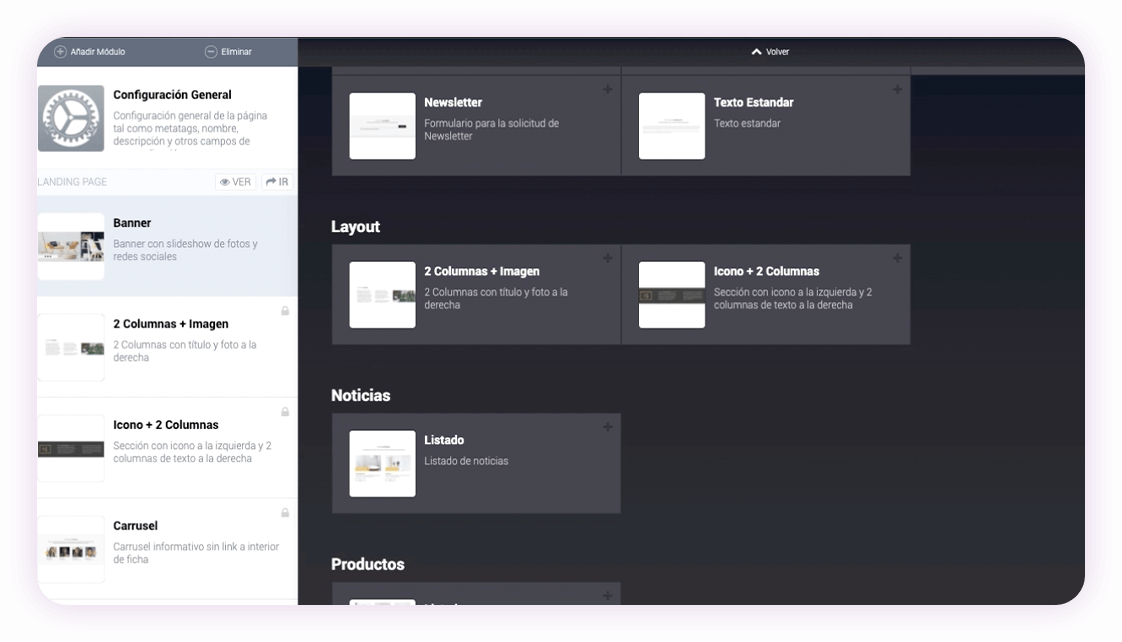This screenshot has width=1122, height=642.
Task: Click plus icon on Icono + 2 Columnas card
Action: 897,259
